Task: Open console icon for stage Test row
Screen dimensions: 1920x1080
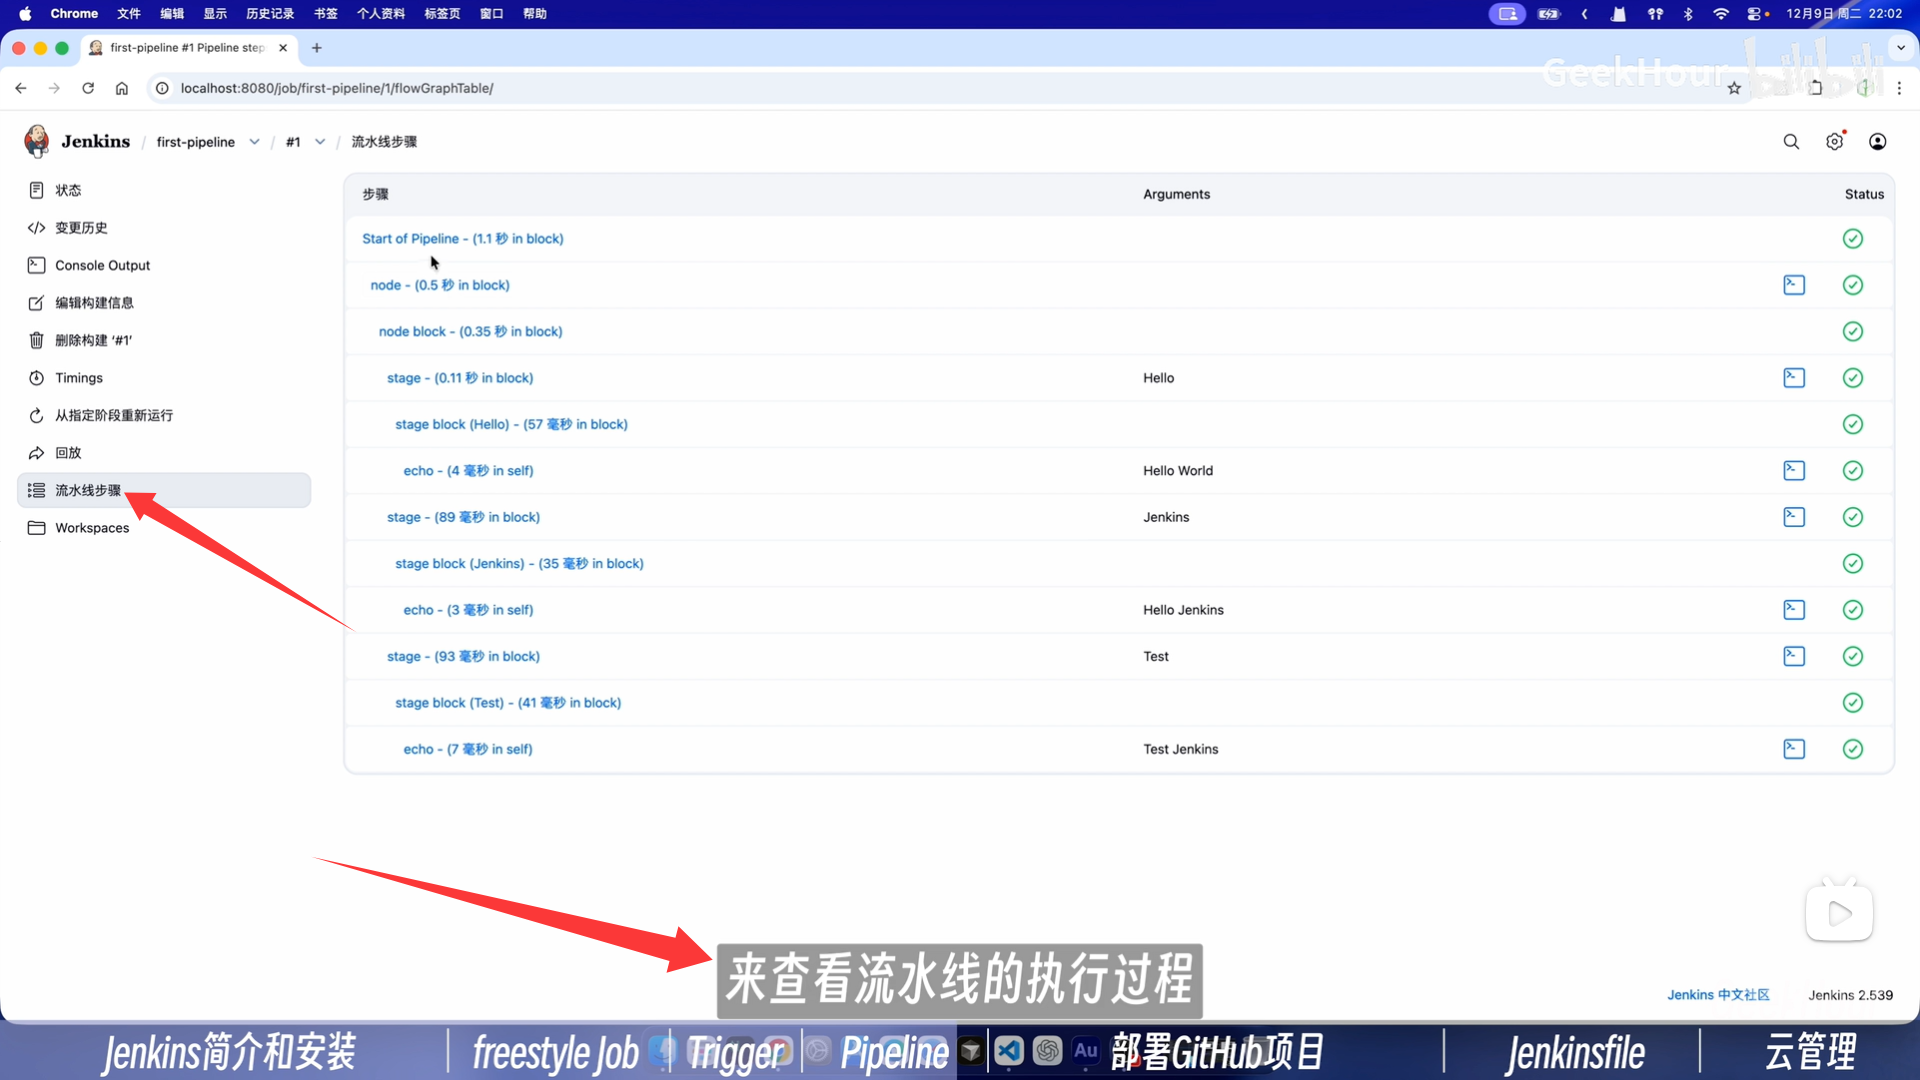Action: point(1794,656)
